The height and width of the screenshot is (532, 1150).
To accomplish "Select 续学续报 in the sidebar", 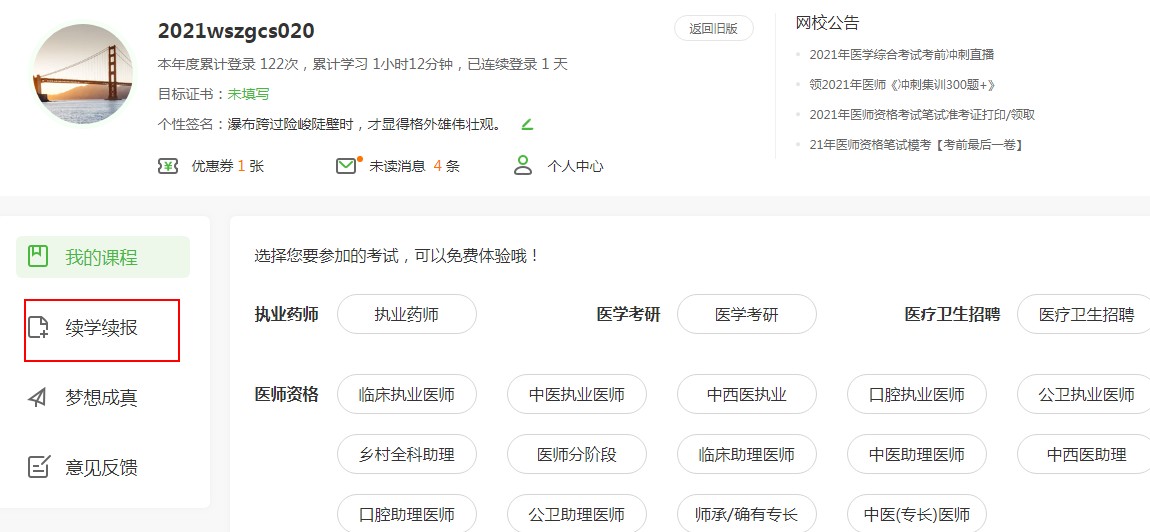I will (102, 328).
